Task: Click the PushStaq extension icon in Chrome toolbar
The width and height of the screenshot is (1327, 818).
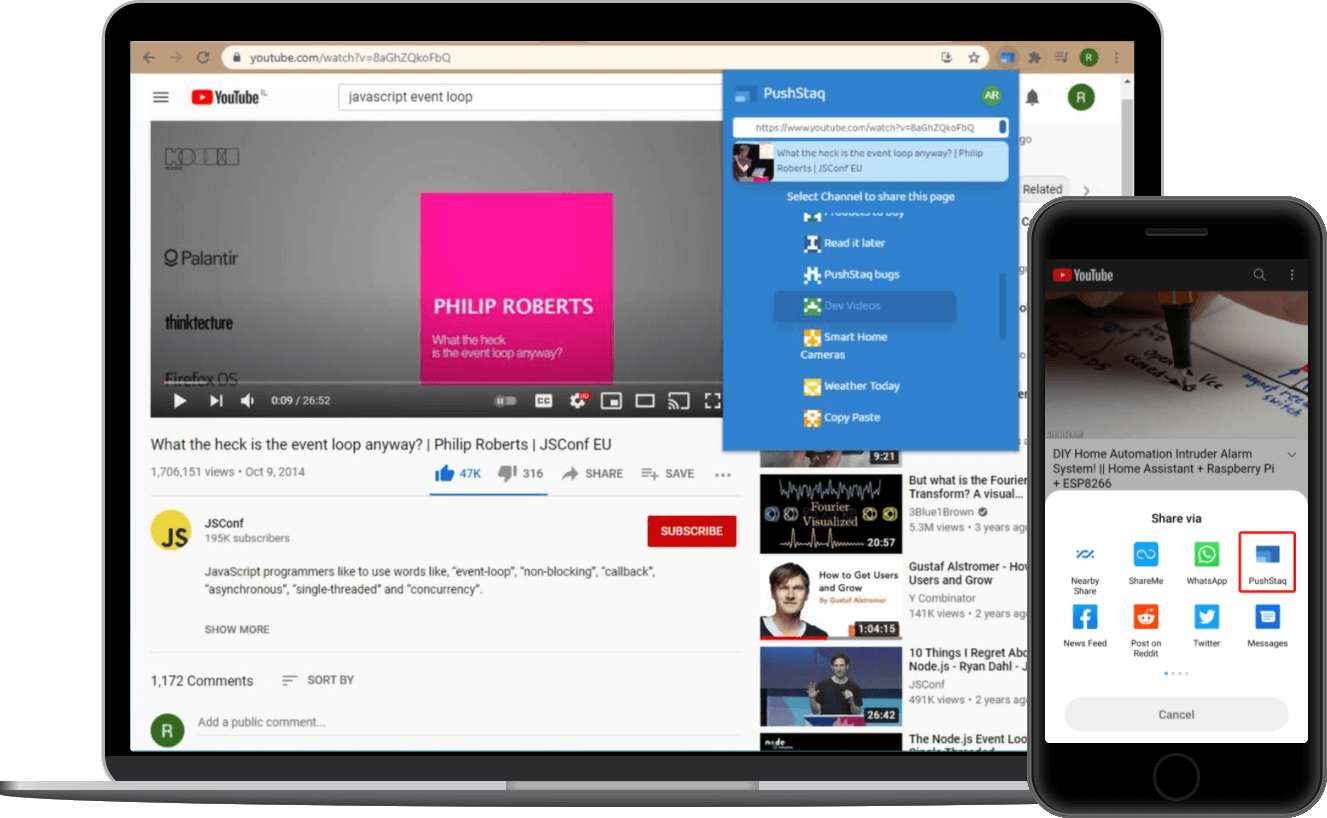Action: pyautogui.click(x=1009, y=57)
